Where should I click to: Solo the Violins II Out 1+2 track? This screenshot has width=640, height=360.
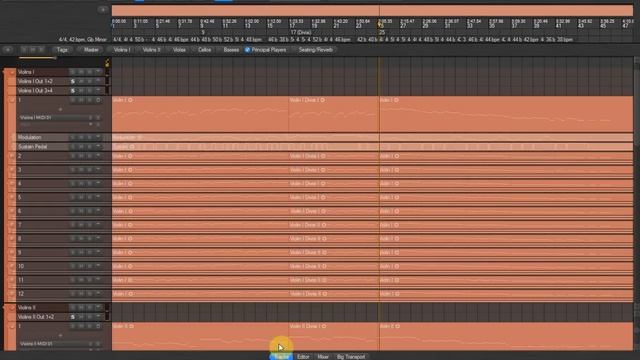click(73, 317)
